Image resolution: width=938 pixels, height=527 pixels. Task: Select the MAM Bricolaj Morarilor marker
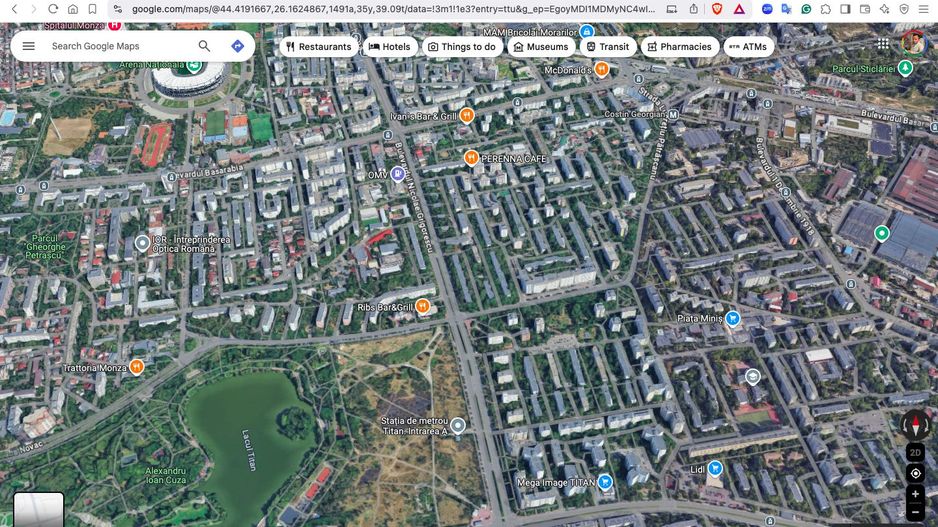click(x=587, y=31)
